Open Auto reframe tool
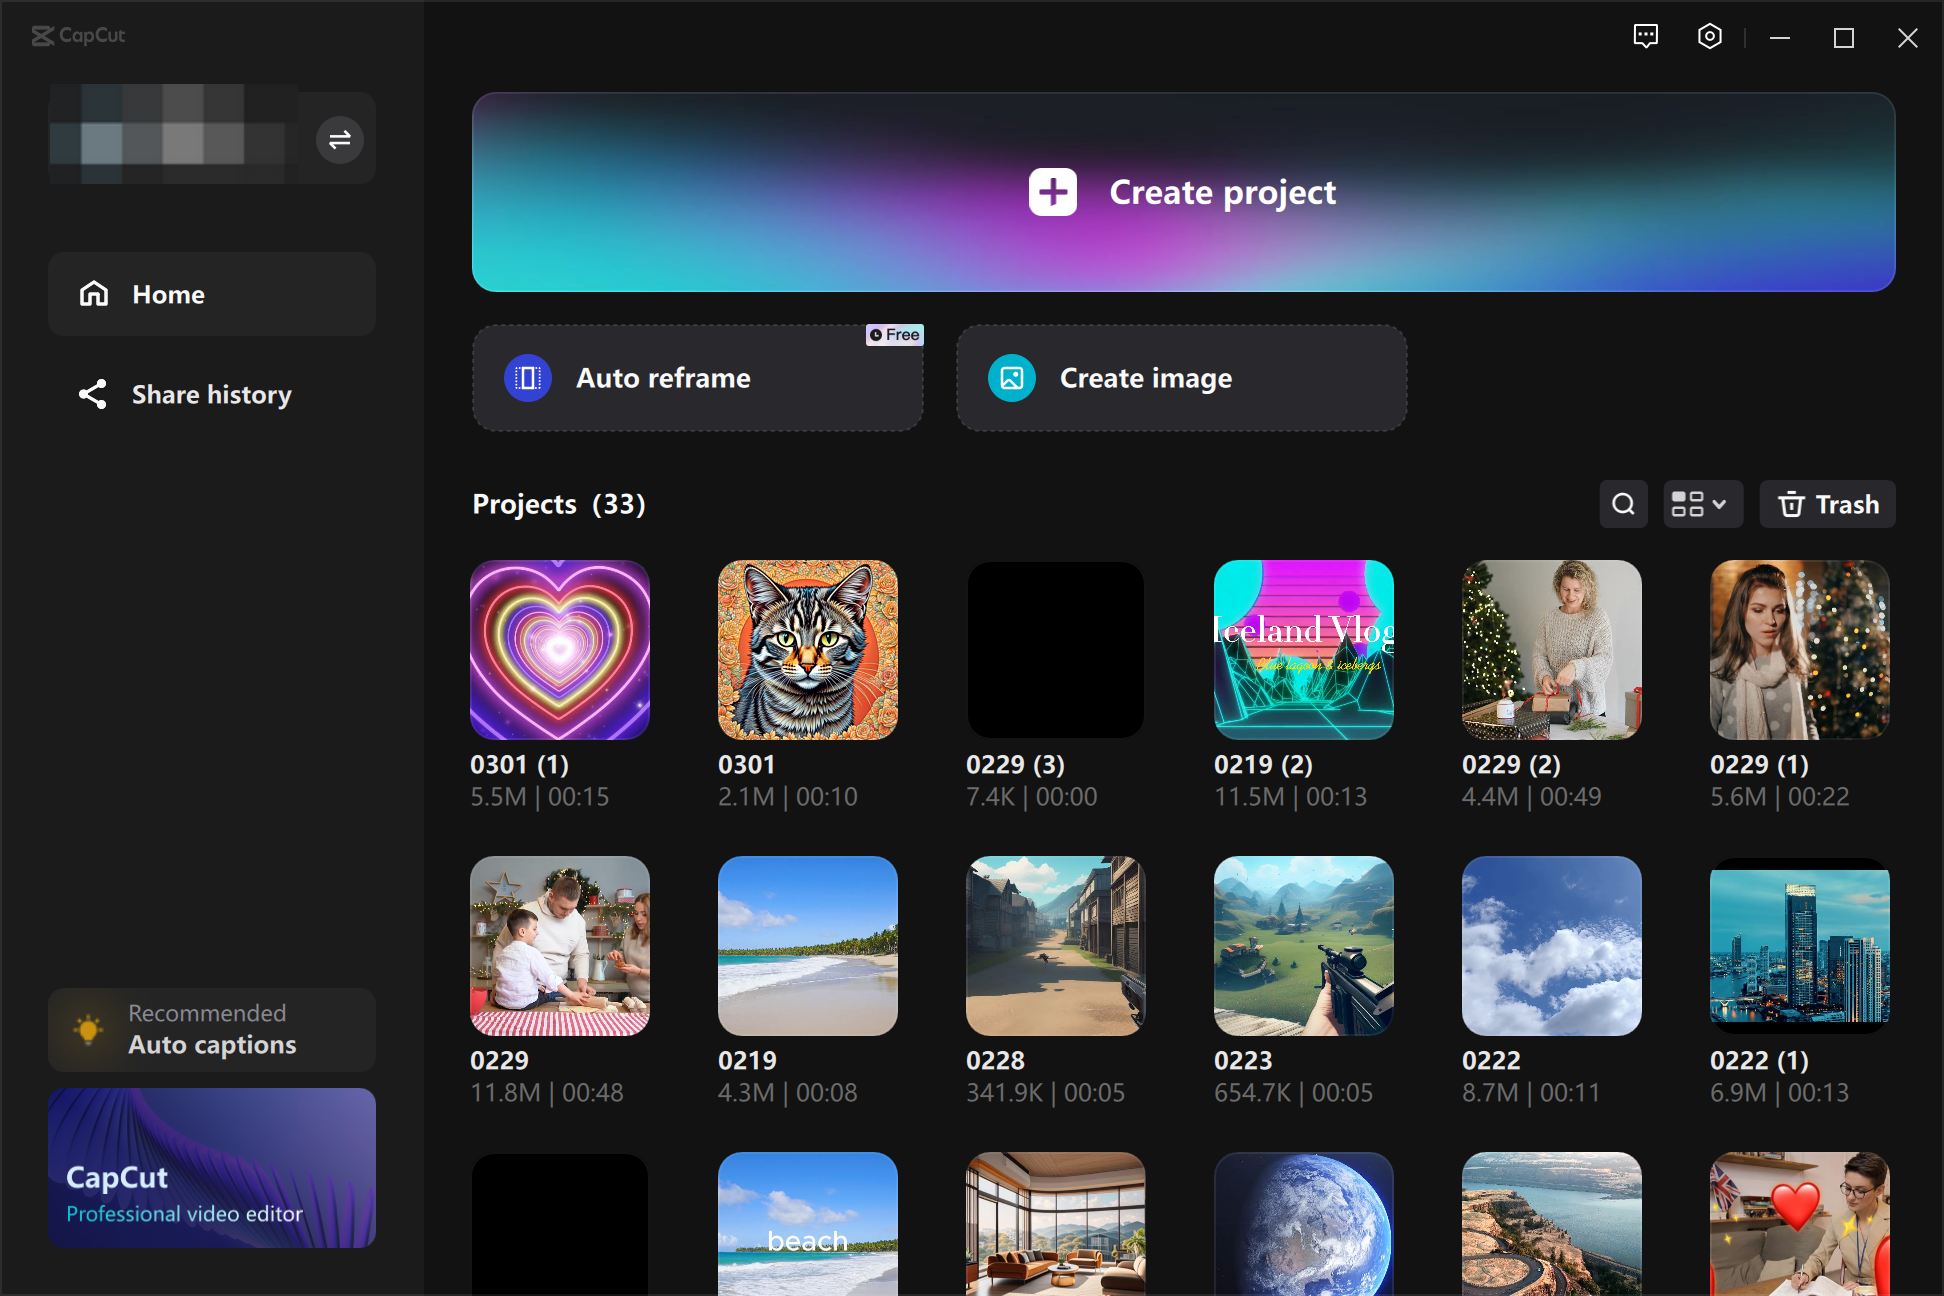Screen dimensions: 1944x1296 702,378
